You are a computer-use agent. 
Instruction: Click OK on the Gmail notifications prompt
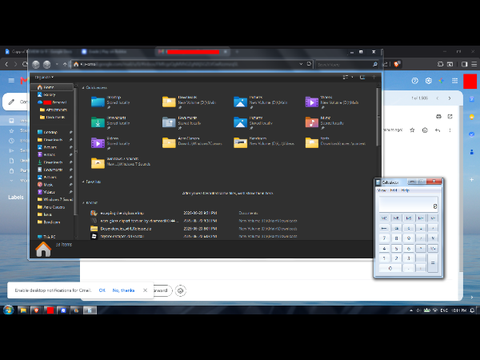coord(102,290)
